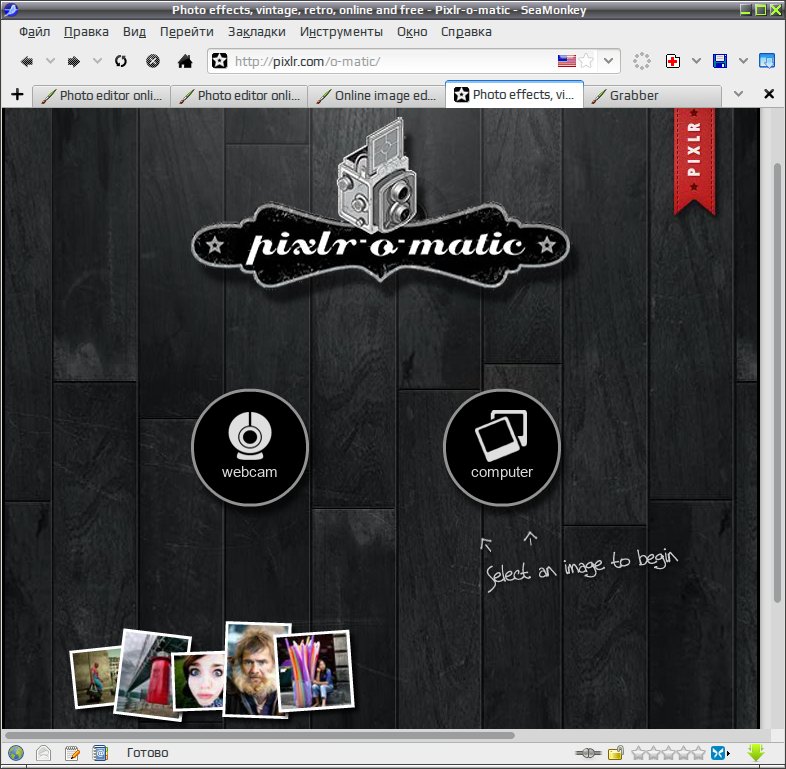Go forward with the forward arrow

[74, 62]
